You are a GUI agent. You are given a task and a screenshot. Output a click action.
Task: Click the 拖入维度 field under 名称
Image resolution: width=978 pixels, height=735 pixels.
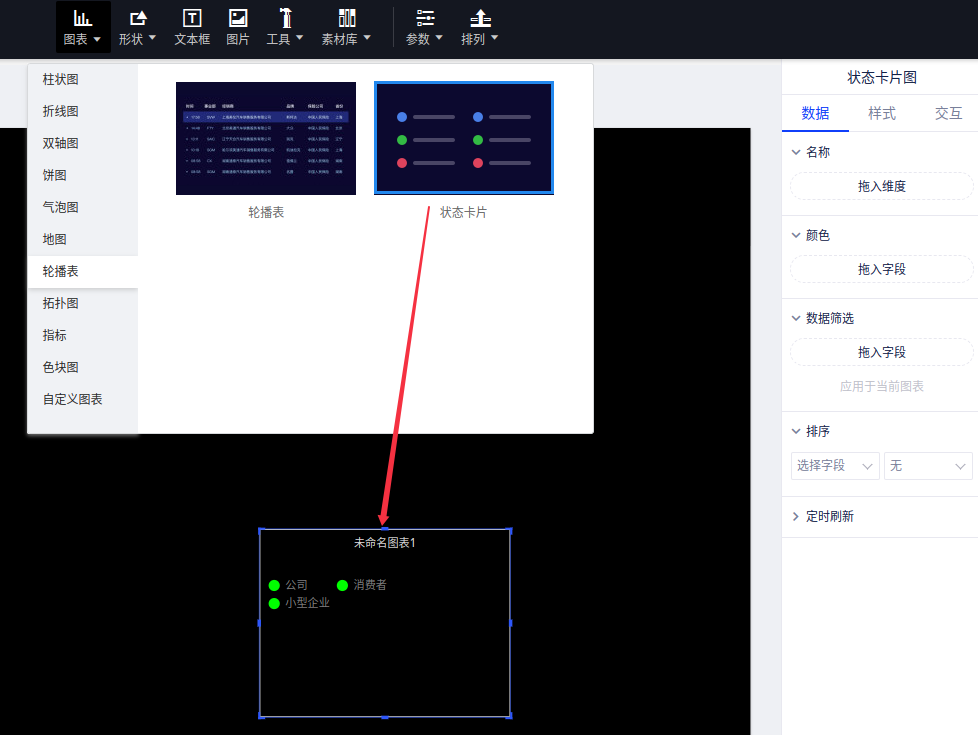pos(881,186)
